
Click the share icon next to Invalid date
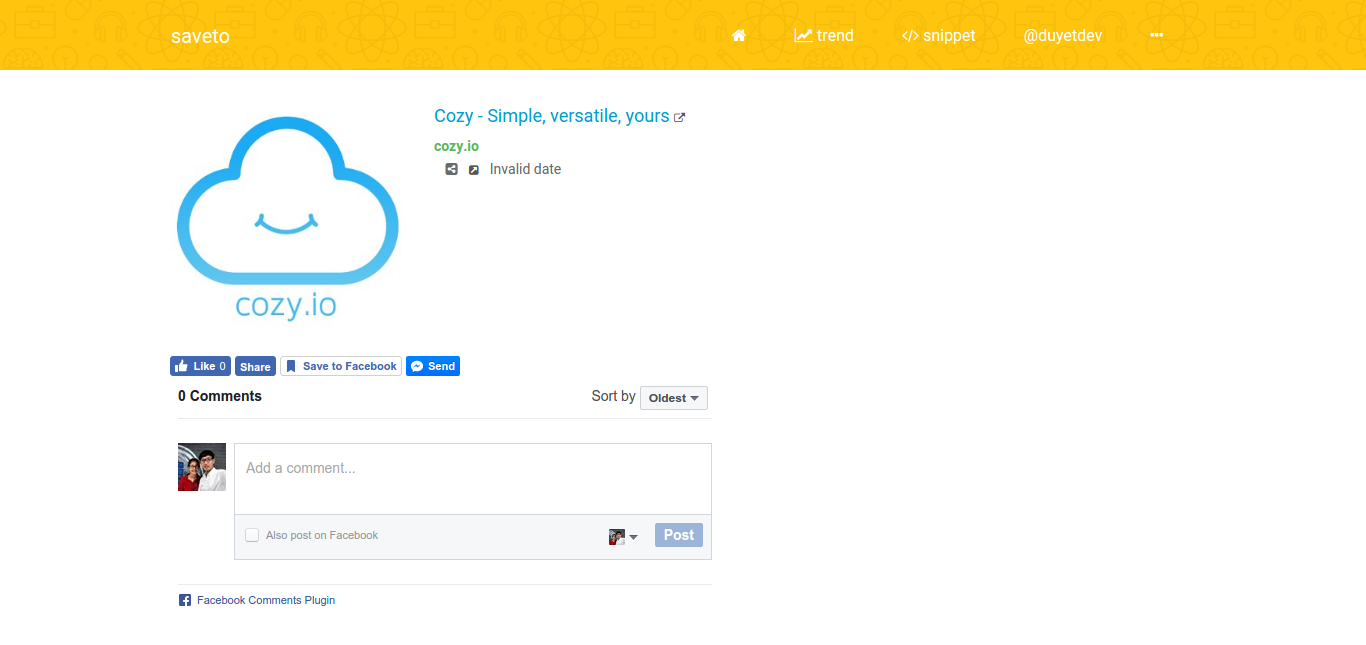[451, 169]
